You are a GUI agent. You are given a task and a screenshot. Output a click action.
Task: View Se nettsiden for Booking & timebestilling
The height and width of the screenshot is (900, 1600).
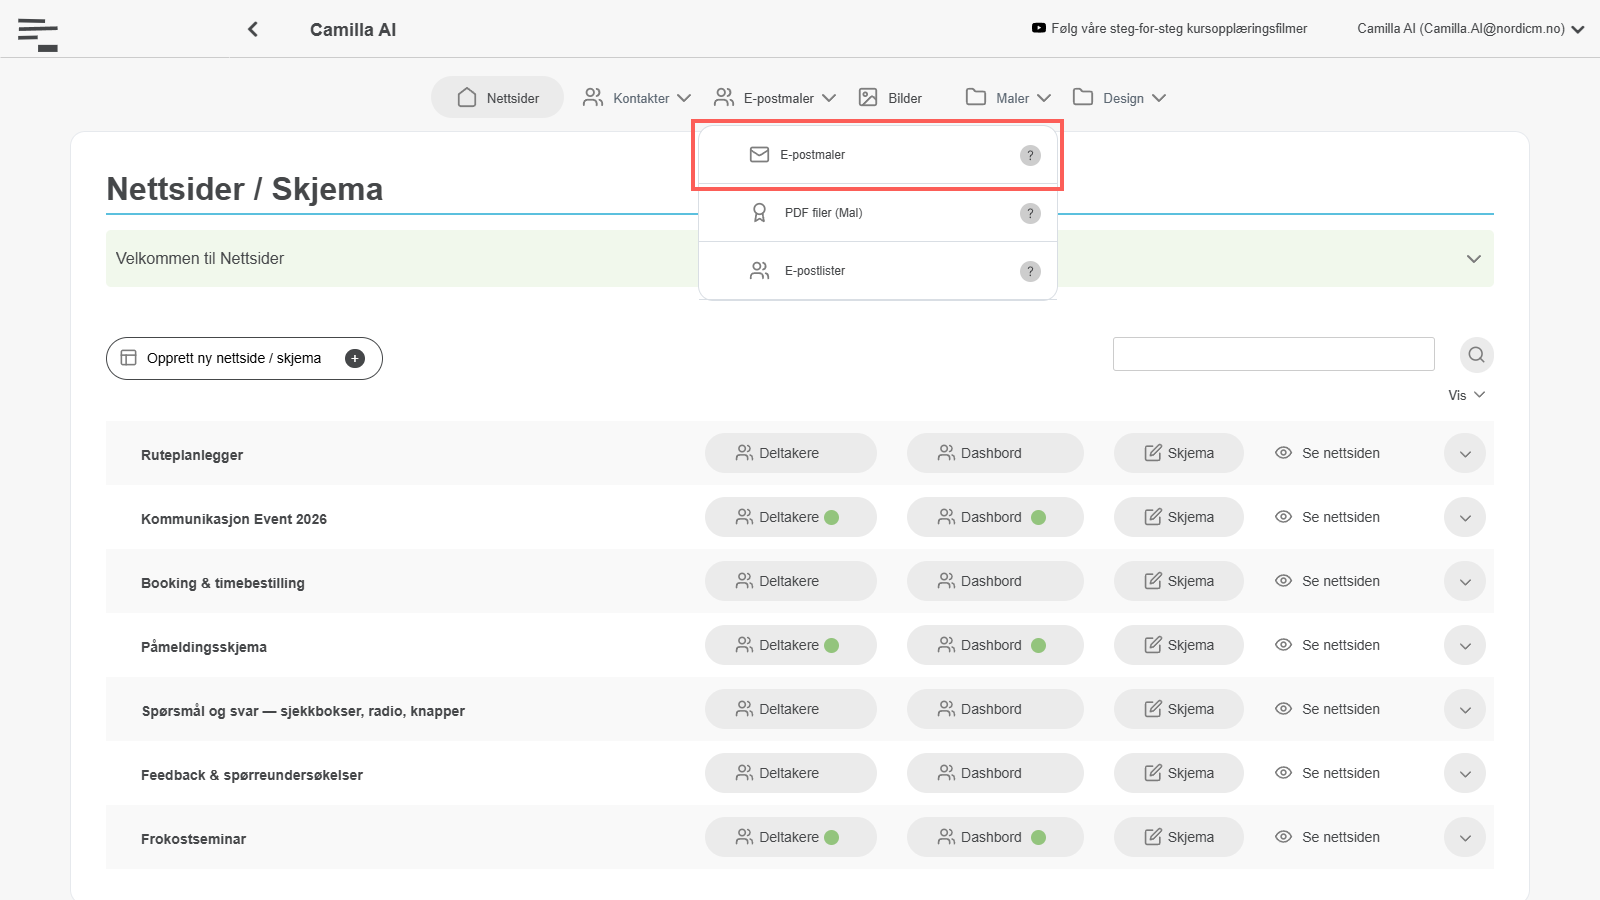click(x=1327, y=581)
